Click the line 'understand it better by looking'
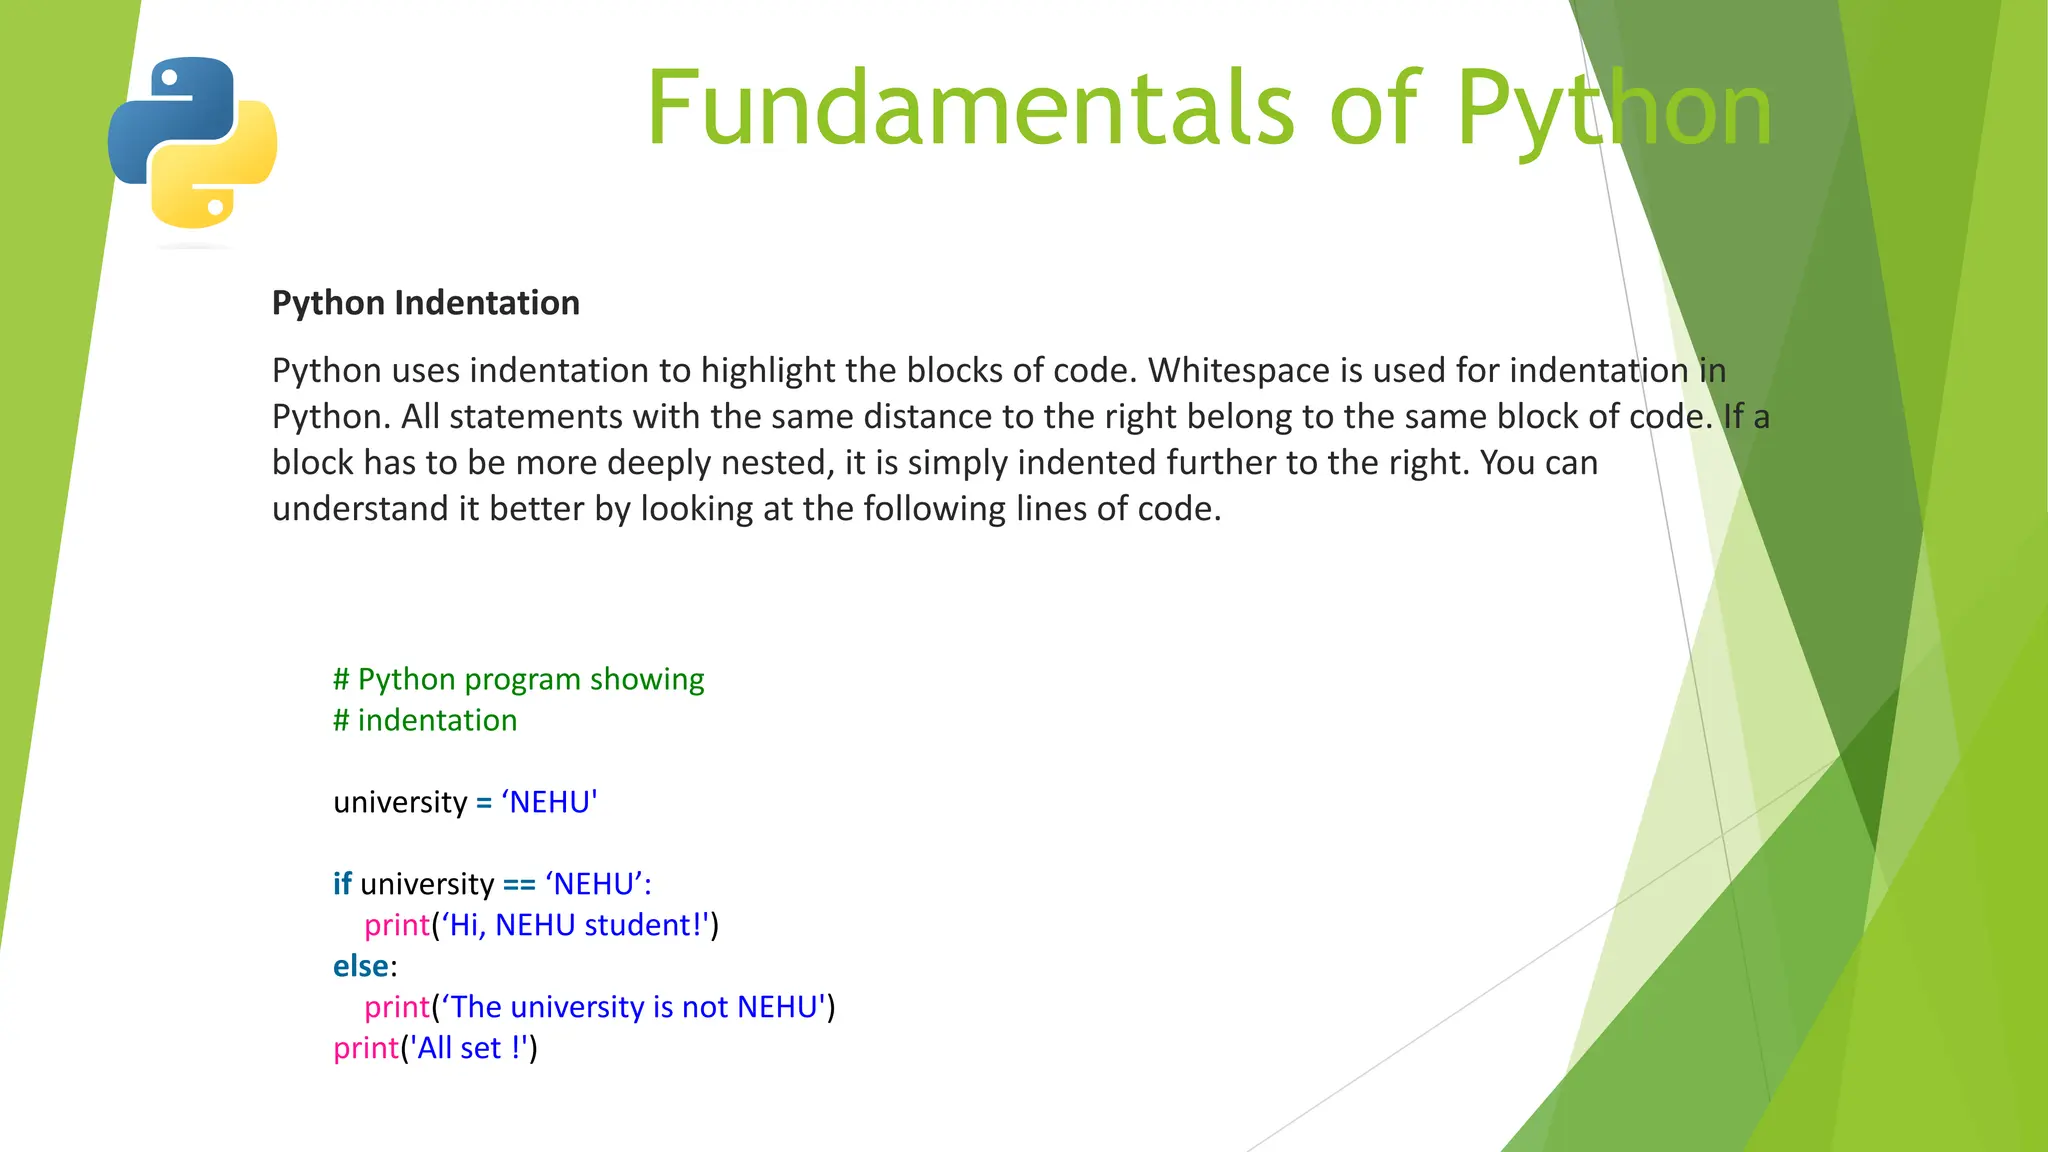 click(x=747, y=509)
